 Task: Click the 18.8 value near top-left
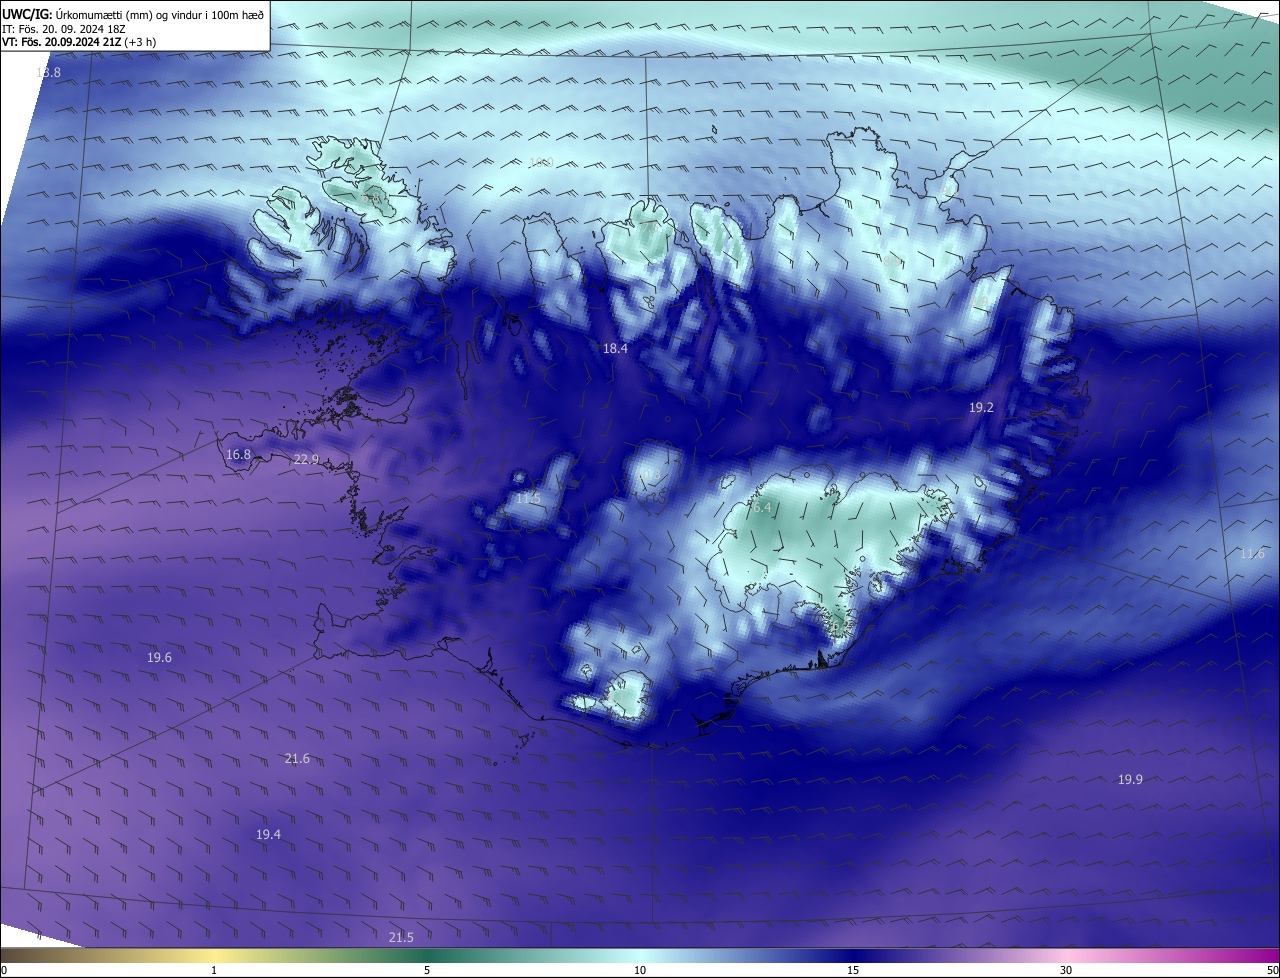coord(48,73)
